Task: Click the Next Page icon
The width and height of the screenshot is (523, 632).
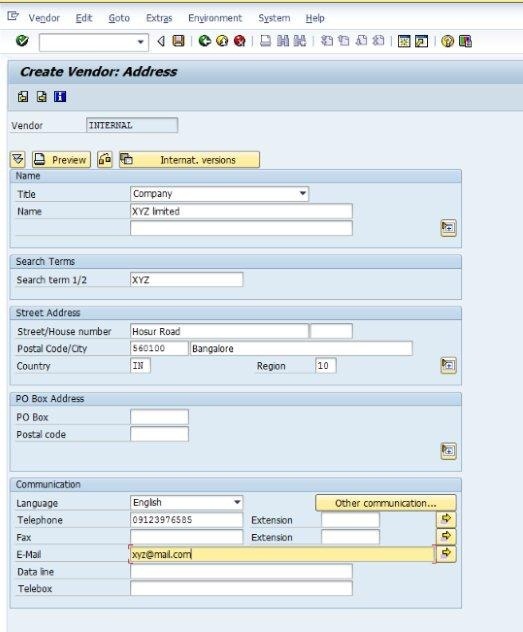Action: pos(361,41)
